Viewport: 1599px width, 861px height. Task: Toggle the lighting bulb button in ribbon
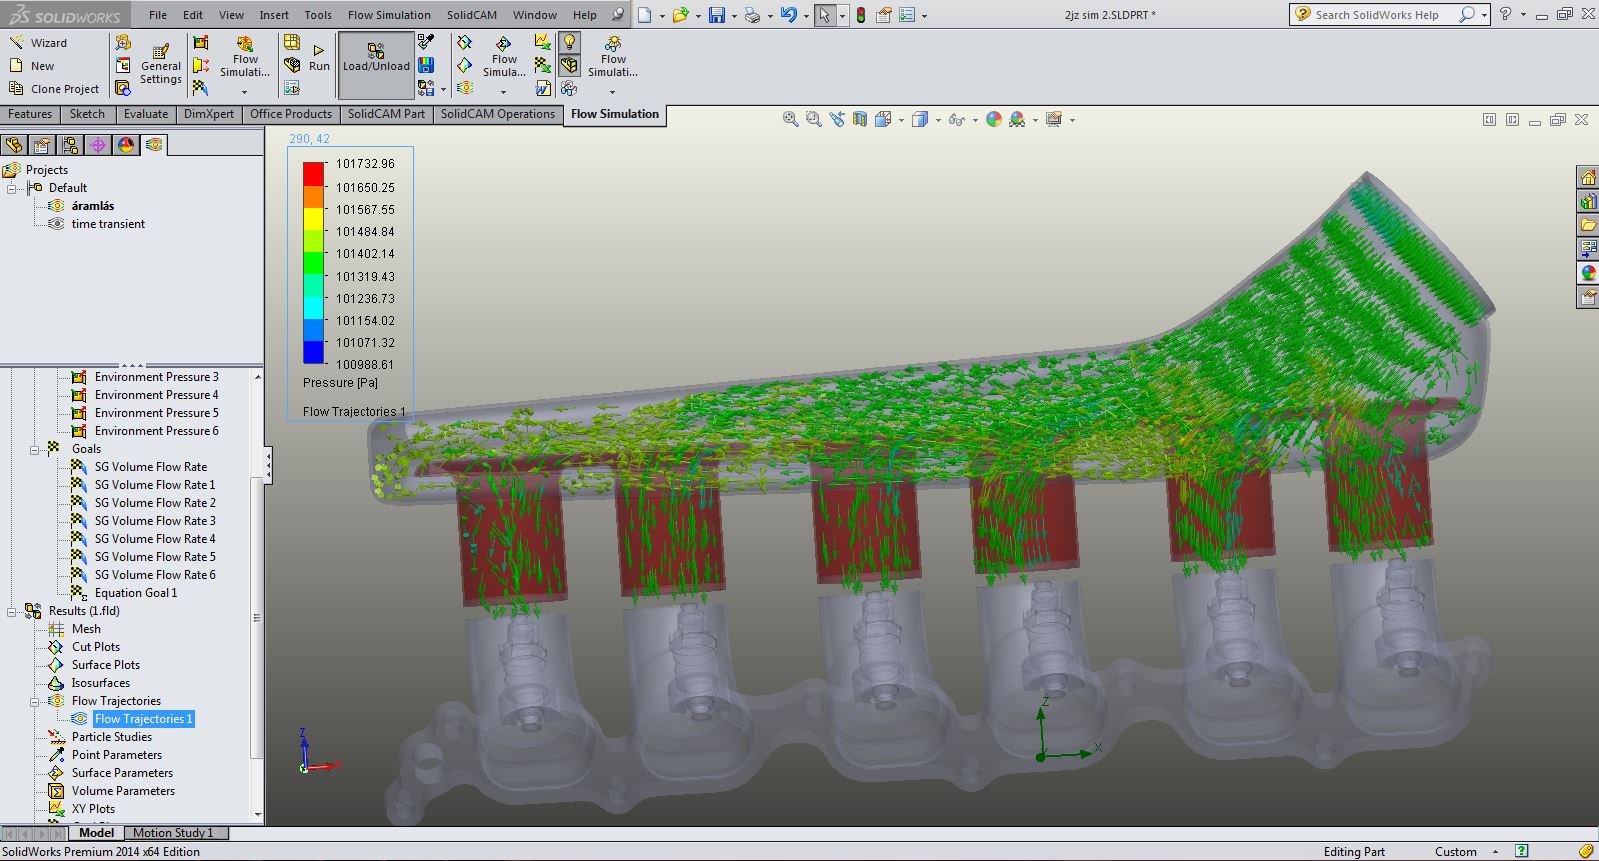[x=569, y=42]
